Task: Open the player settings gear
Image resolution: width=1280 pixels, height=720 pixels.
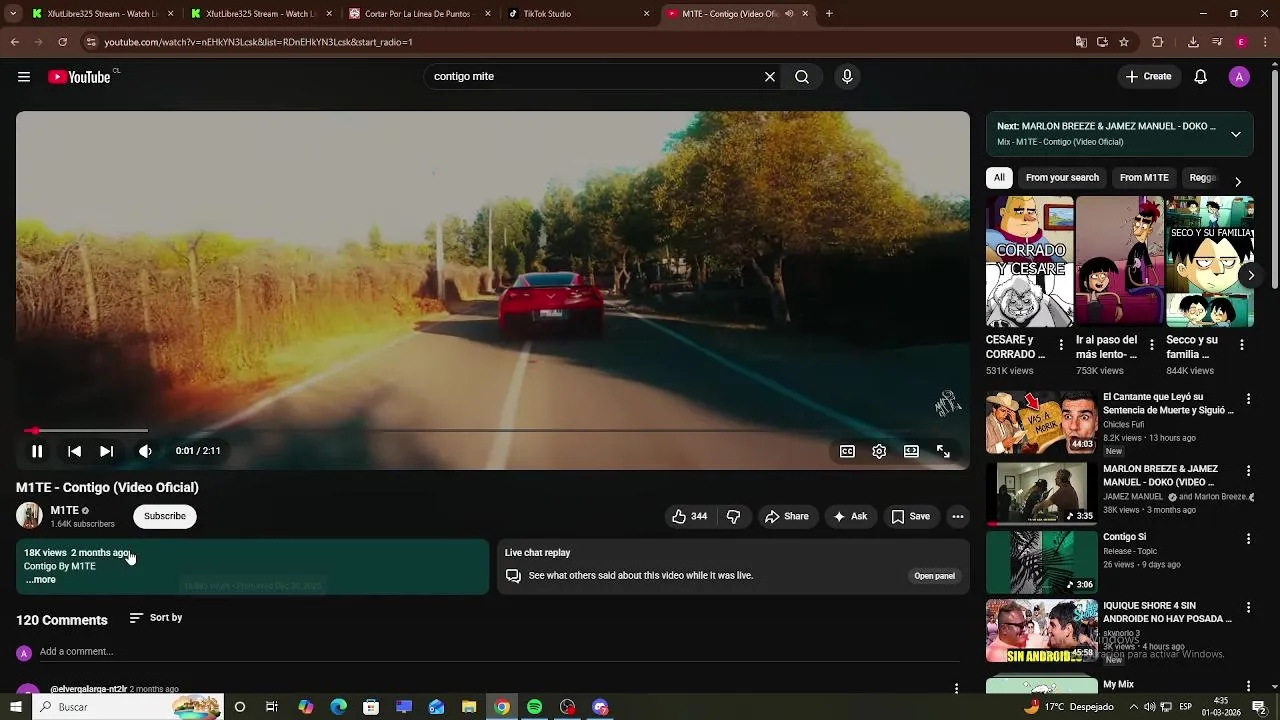Action: 879,452
